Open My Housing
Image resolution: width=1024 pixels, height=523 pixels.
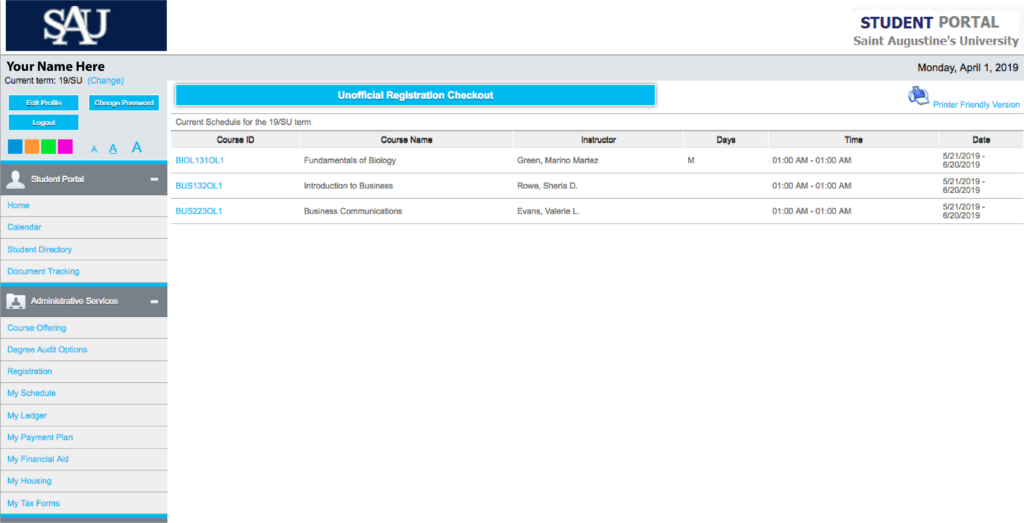click(84, 481)
